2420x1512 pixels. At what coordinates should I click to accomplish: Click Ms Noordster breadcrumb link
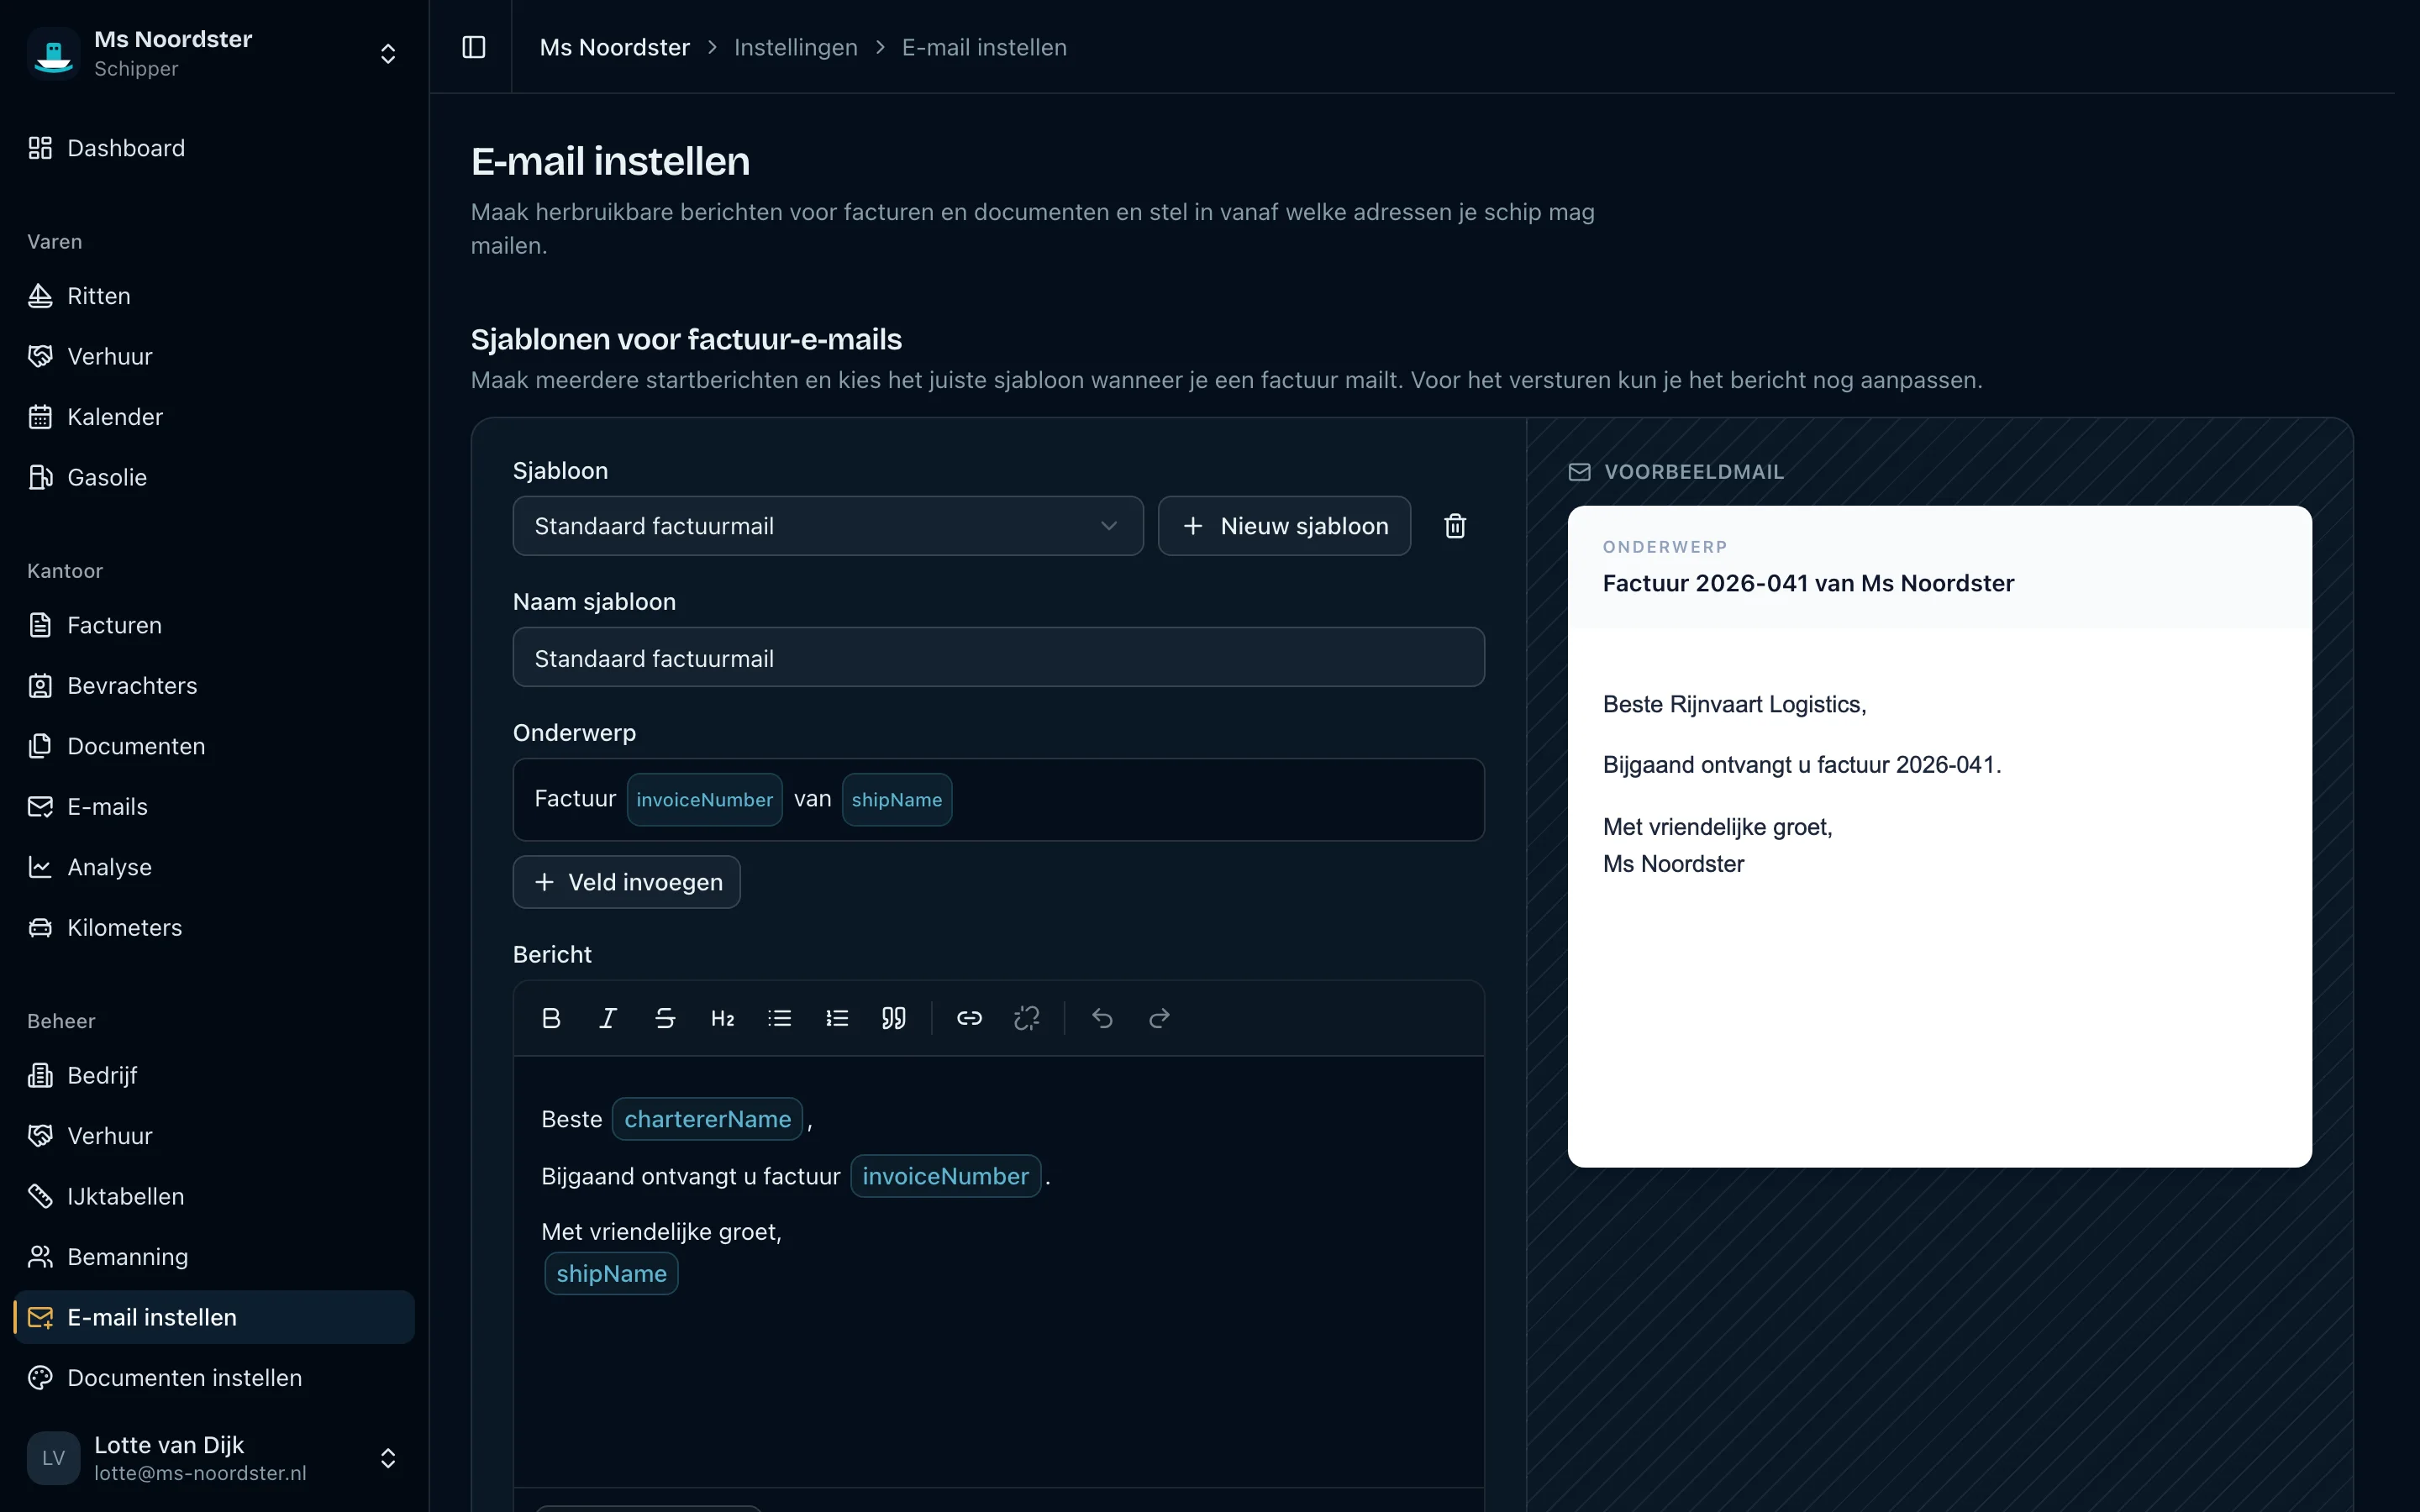[614, 47]
